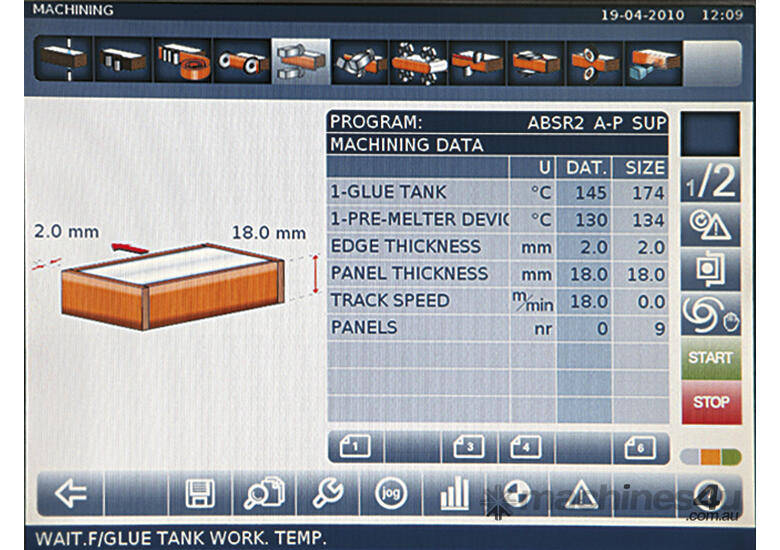This screenshot has width=780, height=550.
Task: Open the program search magnifier icon
Action: click(x=264, y=494)
